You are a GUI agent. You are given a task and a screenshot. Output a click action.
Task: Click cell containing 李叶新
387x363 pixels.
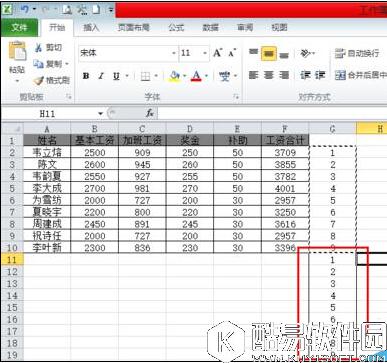[x=47, y=247]
